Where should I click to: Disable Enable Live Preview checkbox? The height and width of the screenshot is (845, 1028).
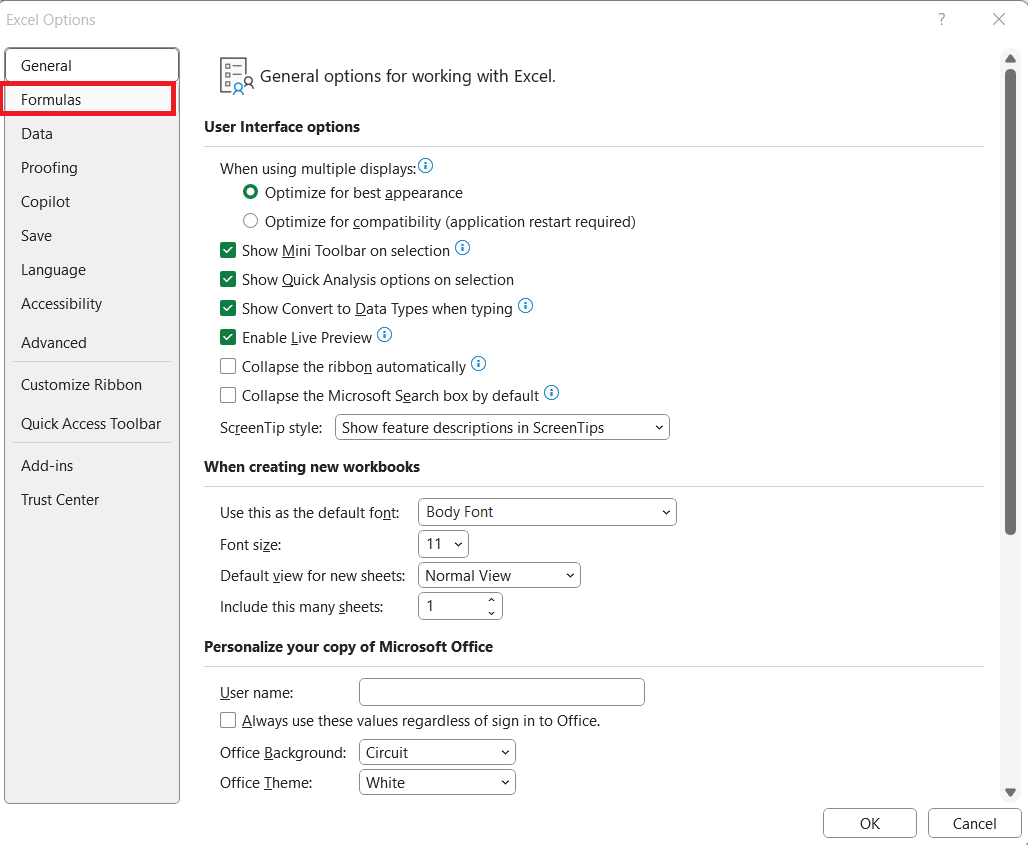(x=227, y=337)
